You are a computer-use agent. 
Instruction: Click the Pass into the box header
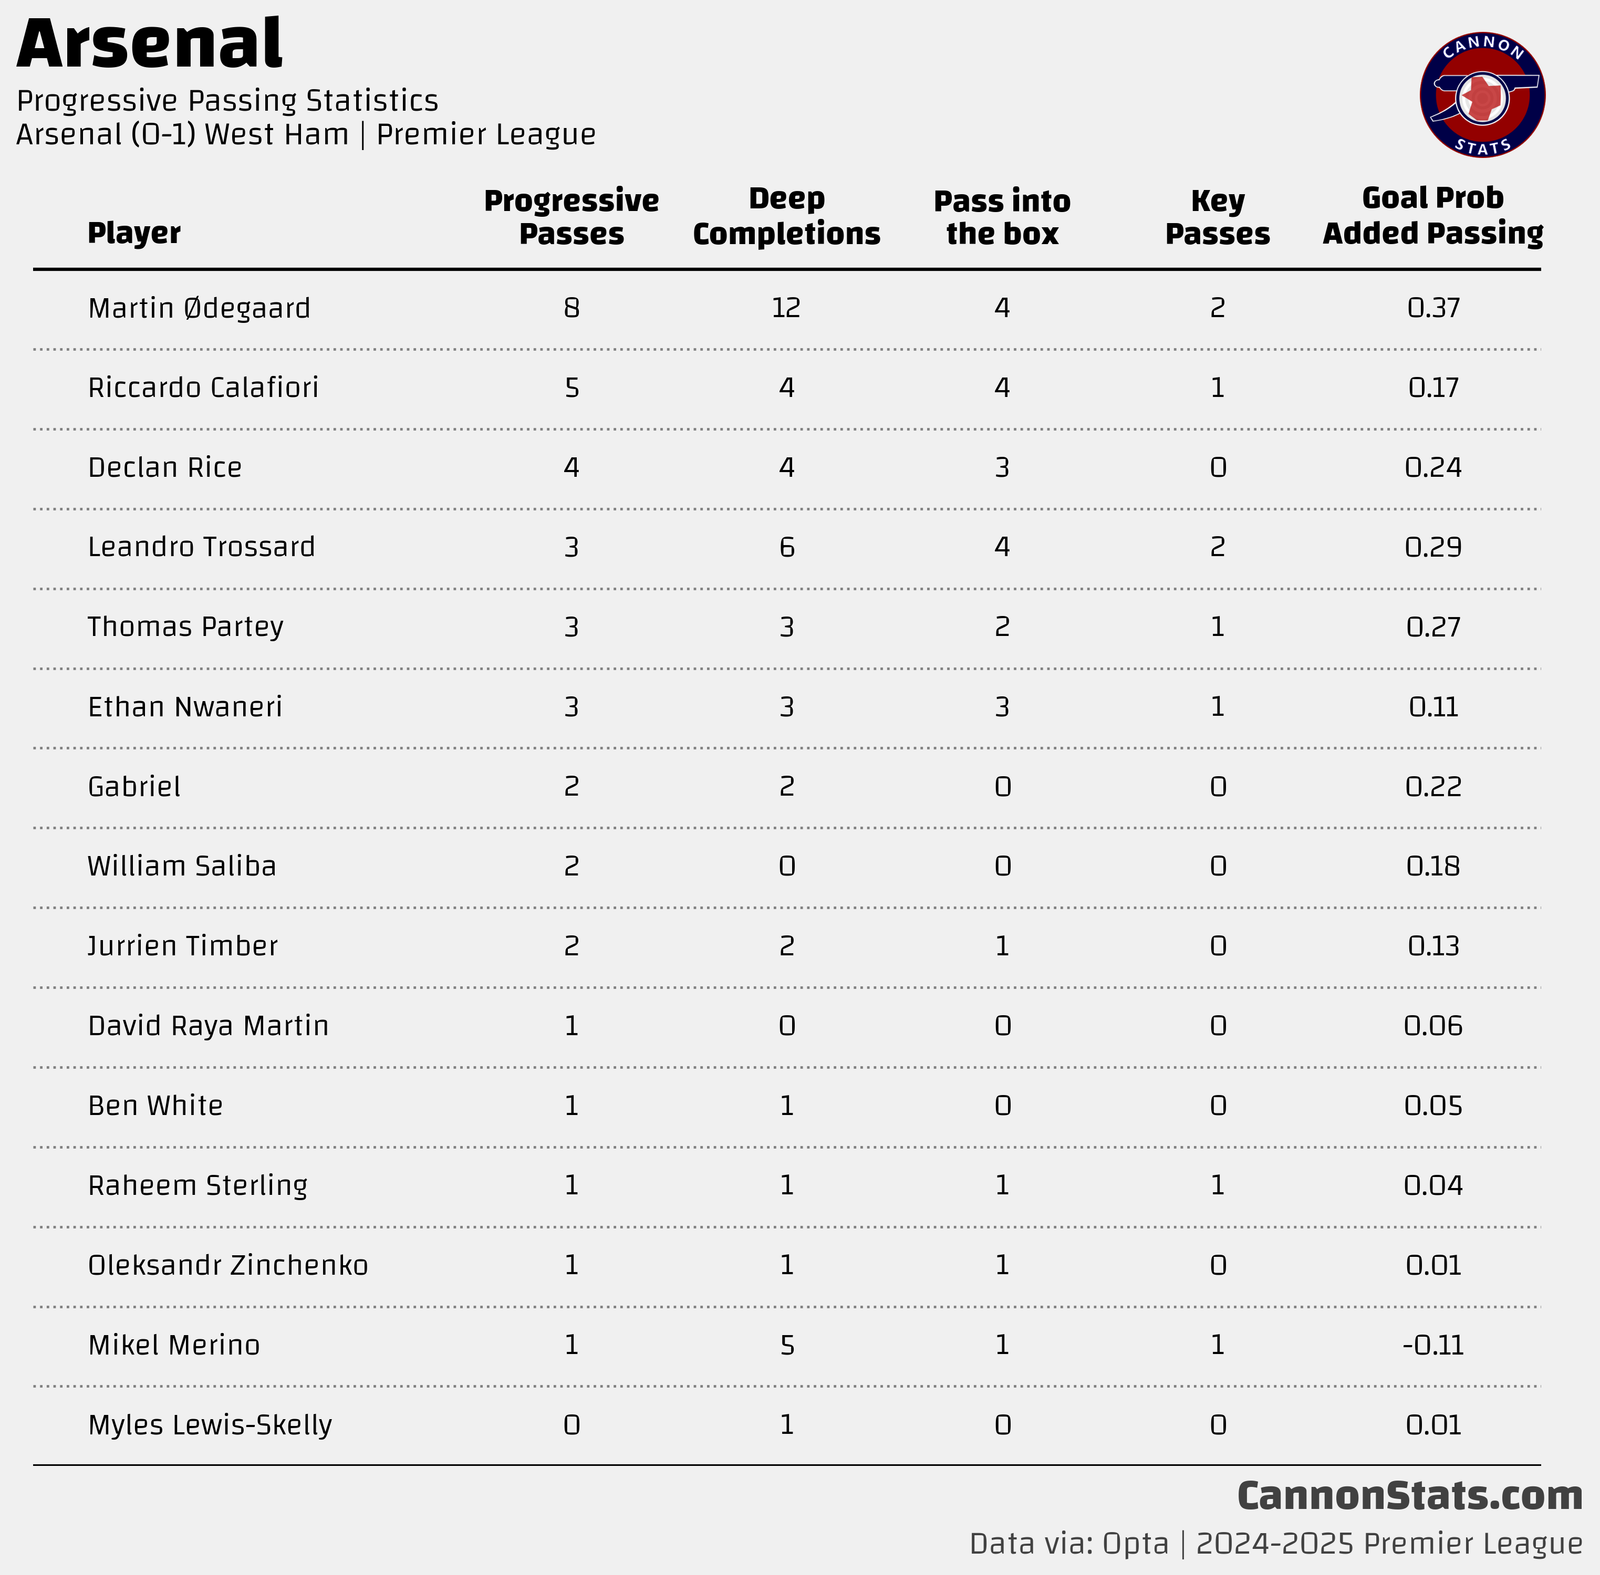pos(1002,217)
